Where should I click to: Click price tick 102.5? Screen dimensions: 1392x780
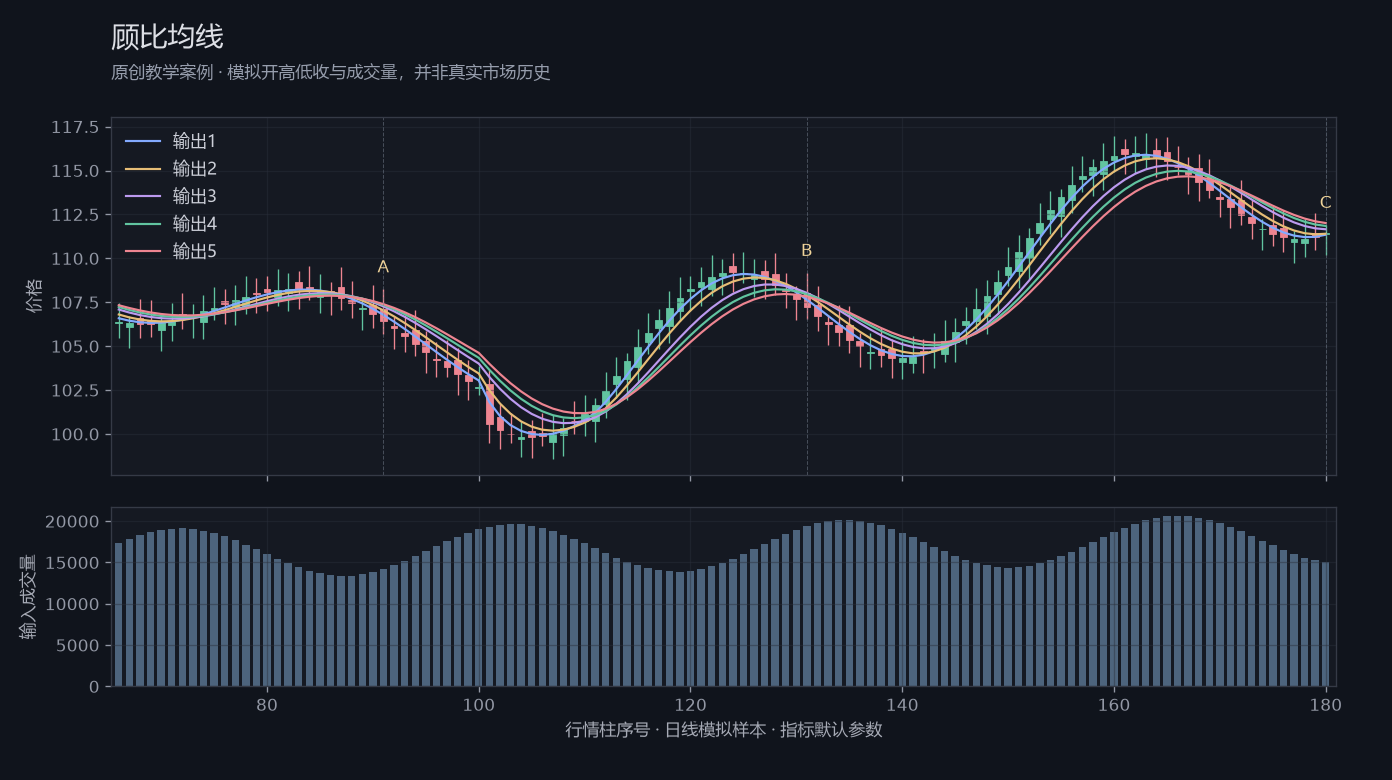point(75,391)
